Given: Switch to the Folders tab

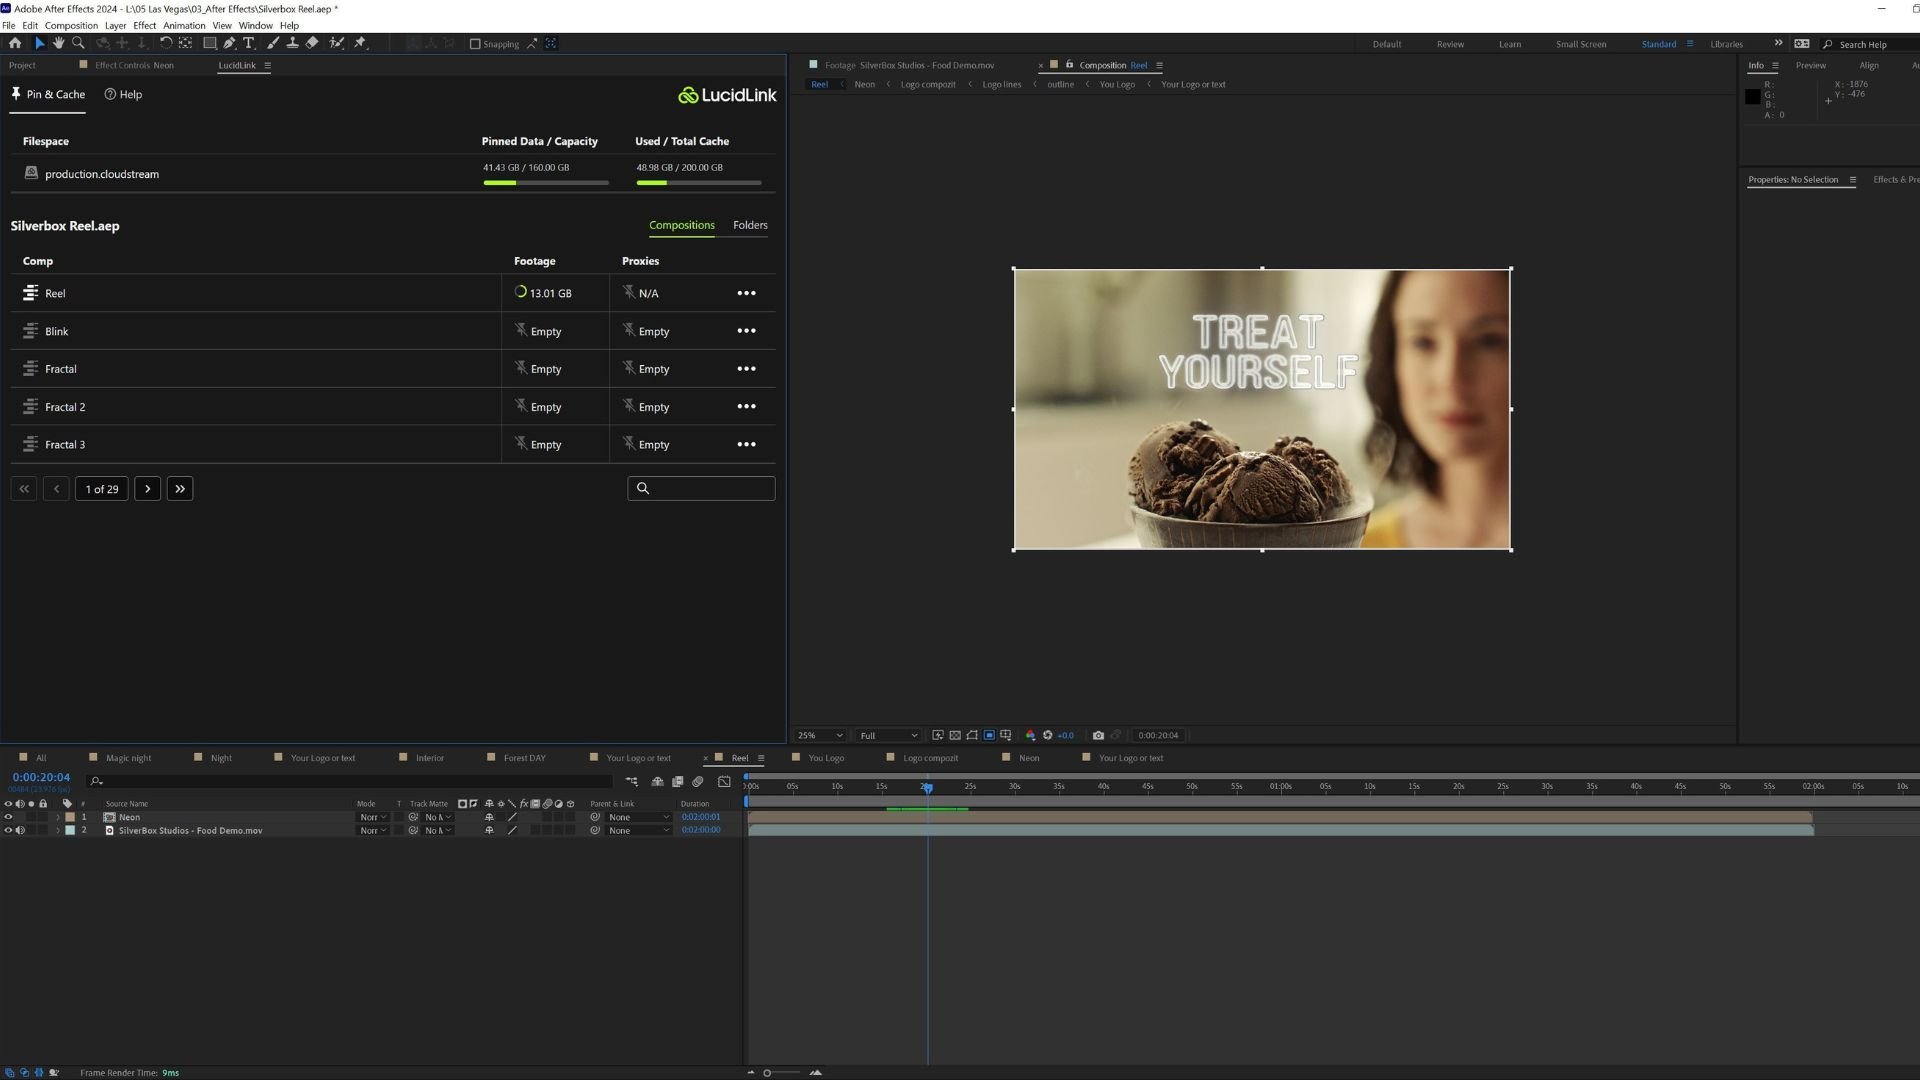Looking at the screenshot, I should pos(750,225).
